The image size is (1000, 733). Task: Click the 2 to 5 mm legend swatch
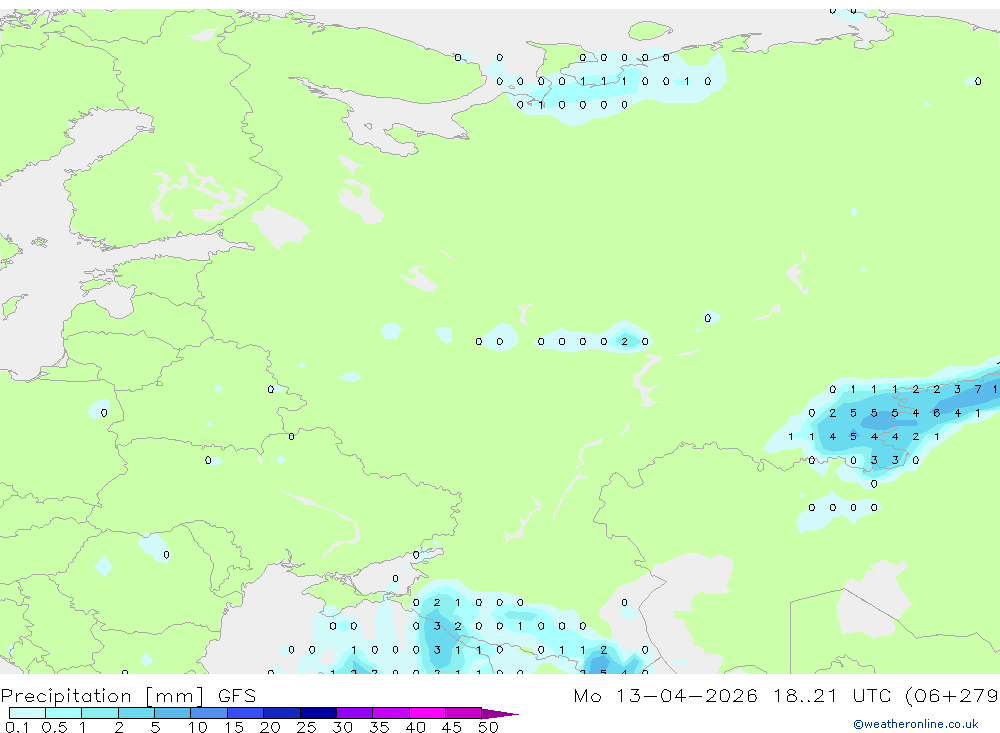tap(136, 713)
